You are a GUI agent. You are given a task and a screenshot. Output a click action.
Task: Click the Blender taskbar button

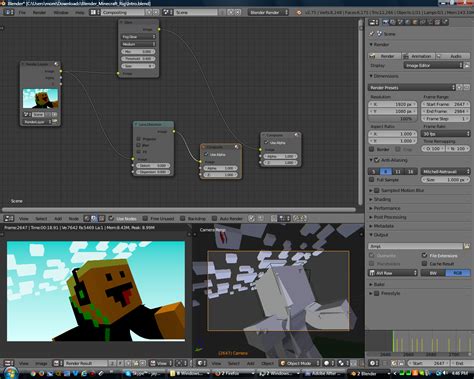(x=368, y=373)
